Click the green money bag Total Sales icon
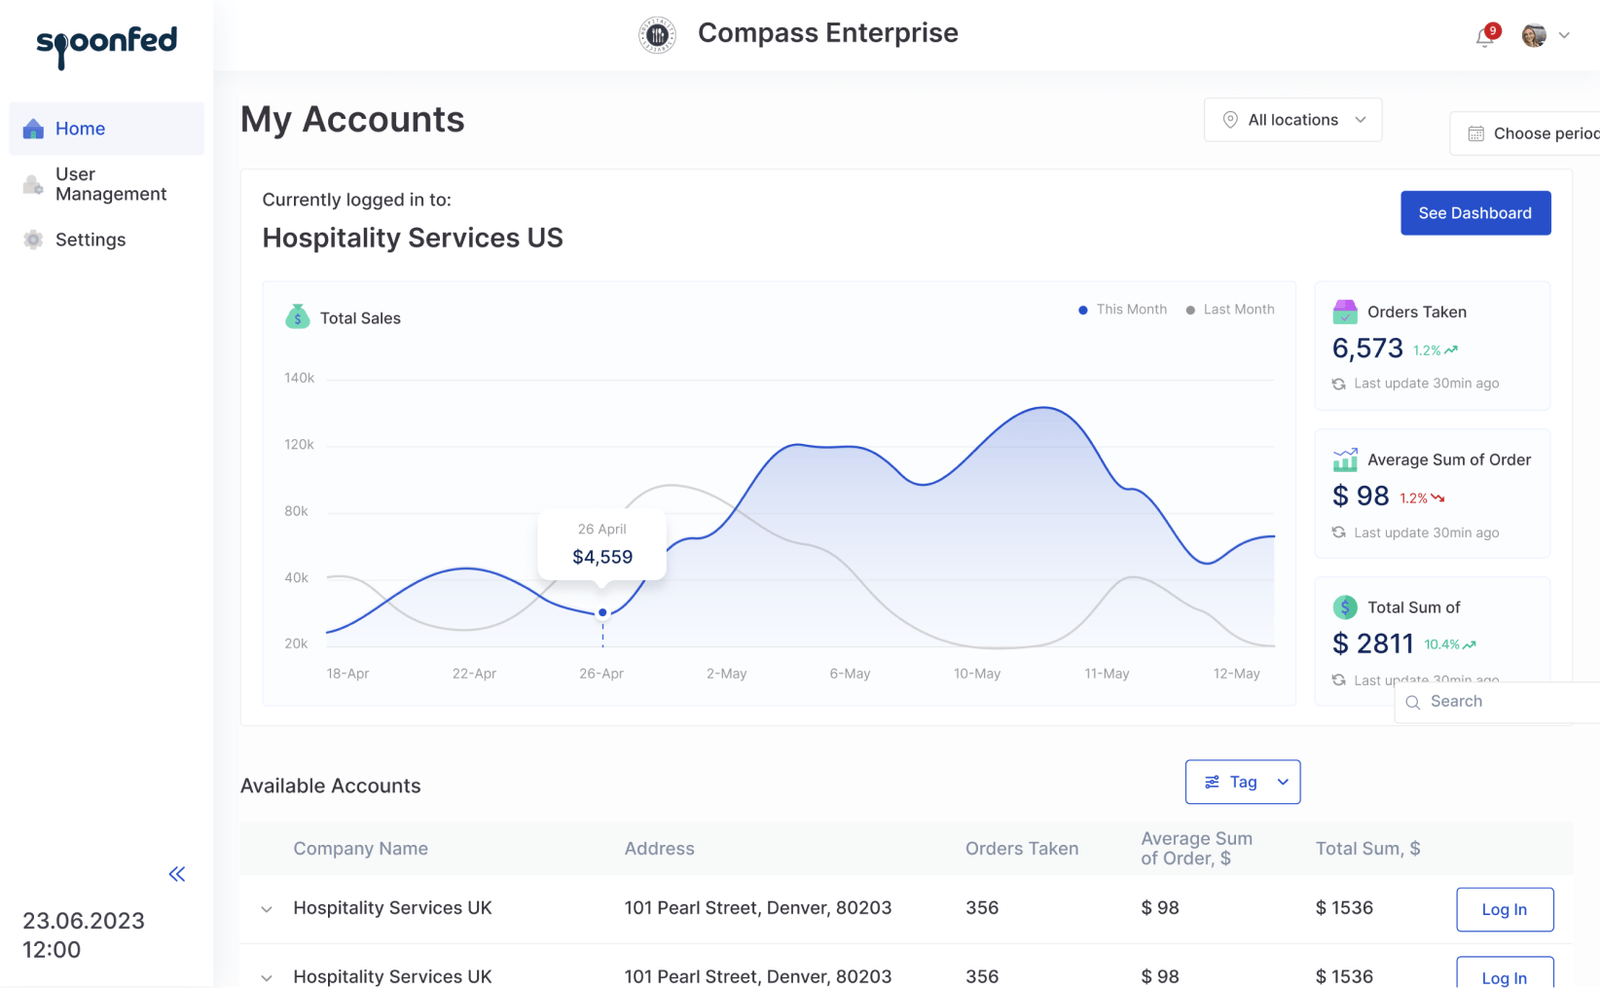Image resolution: width=1600 pixels, height=991 pixels. 297,317
